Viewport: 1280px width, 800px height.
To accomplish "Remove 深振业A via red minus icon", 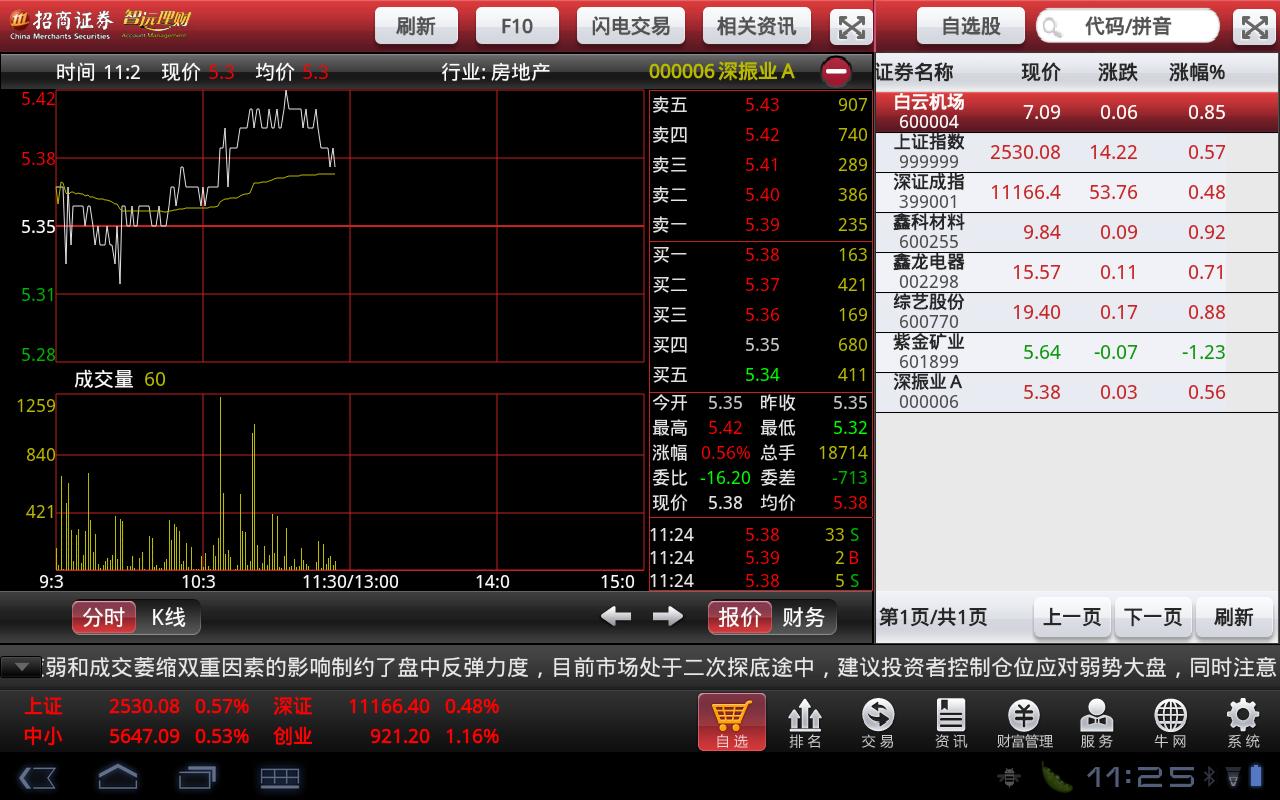I will (x=836, y=72).
